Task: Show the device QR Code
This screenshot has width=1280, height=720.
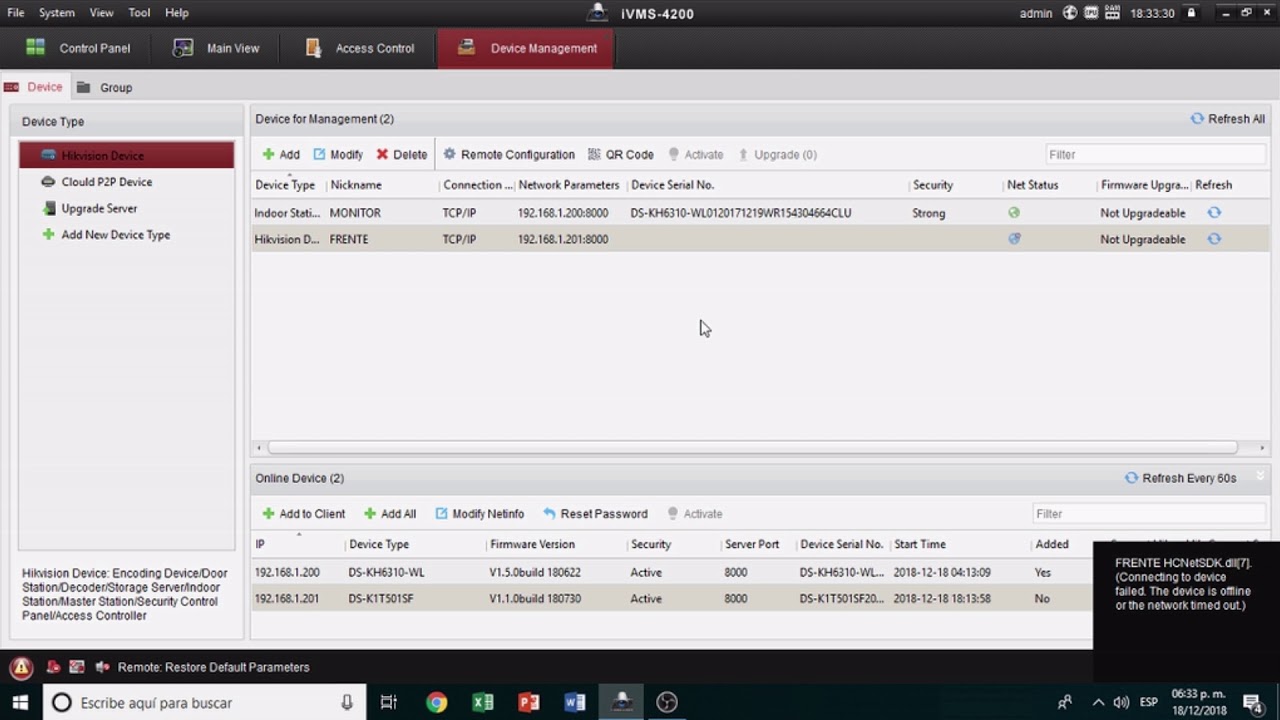Action: [x=621, y=155]
